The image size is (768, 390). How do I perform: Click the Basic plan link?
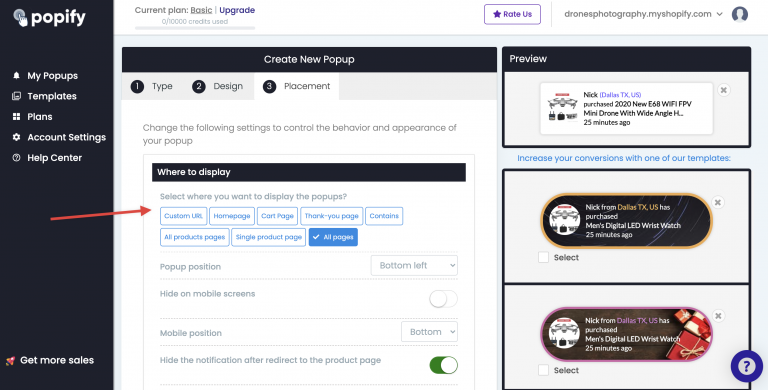(201, 10)
